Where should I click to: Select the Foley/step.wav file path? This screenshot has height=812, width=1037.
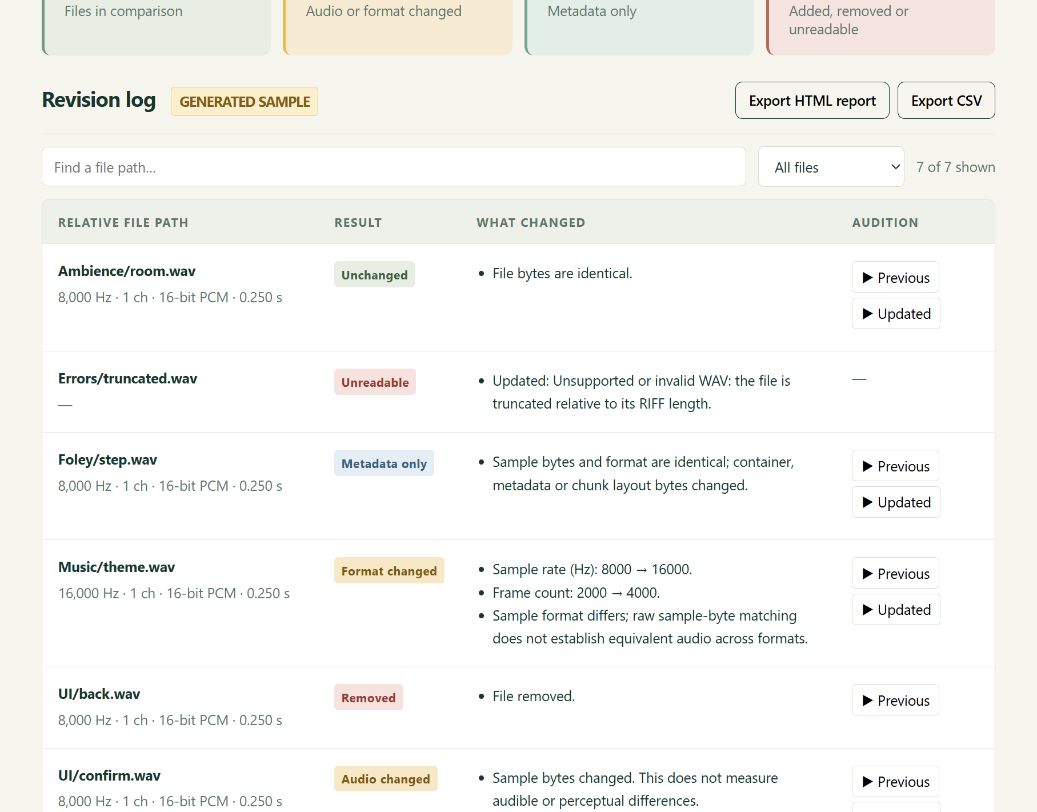point(108,460)
